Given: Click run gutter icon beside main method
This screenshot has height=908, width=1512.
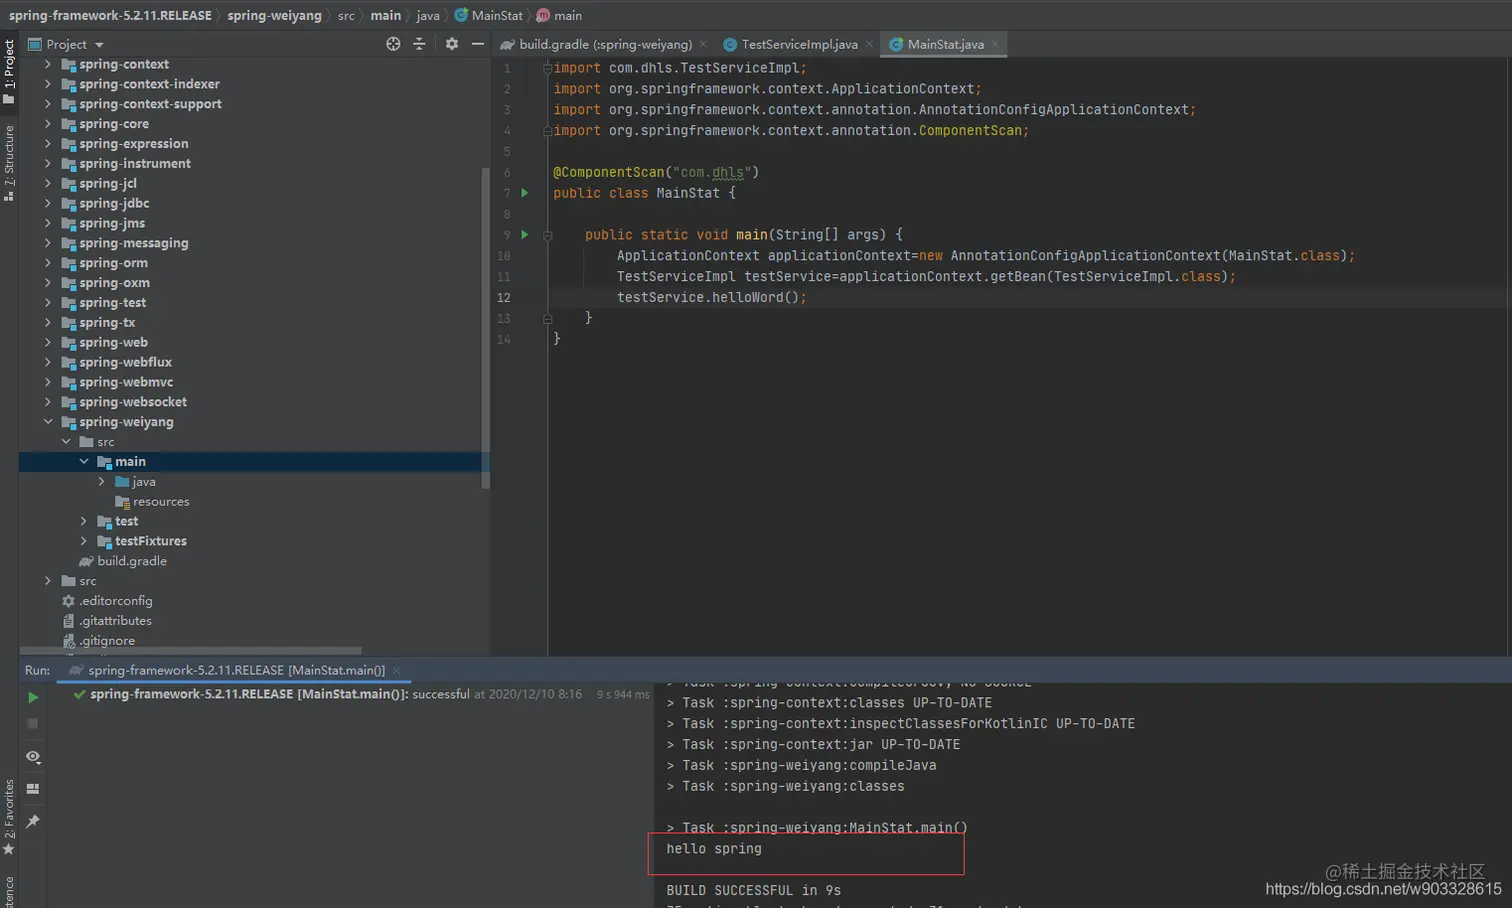Looking at the screenshot, I should tap(525, 235).
